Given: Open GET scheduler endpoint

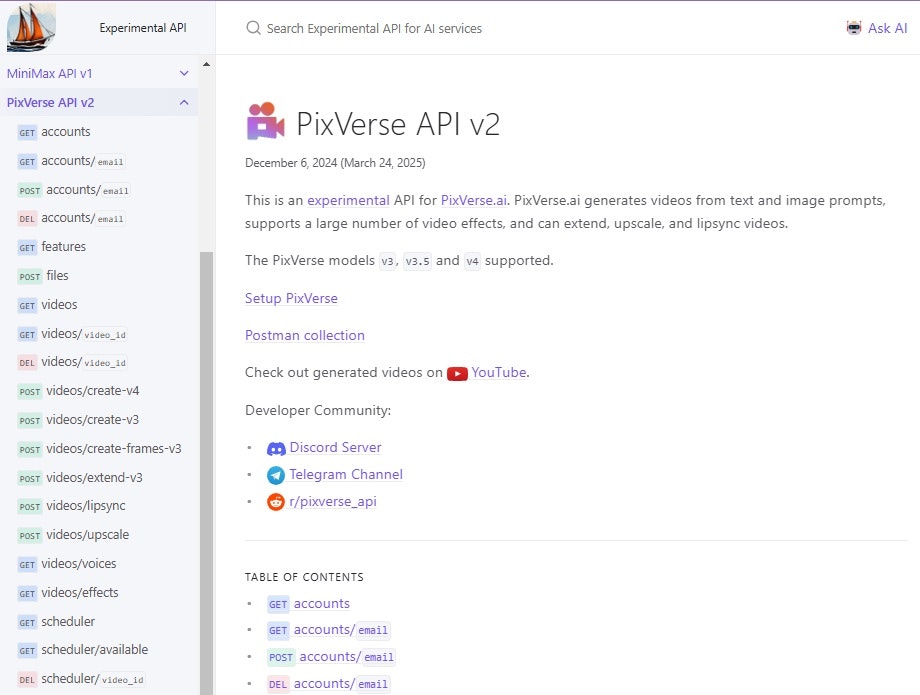Looking at the screenshot, I should point(56,622).
